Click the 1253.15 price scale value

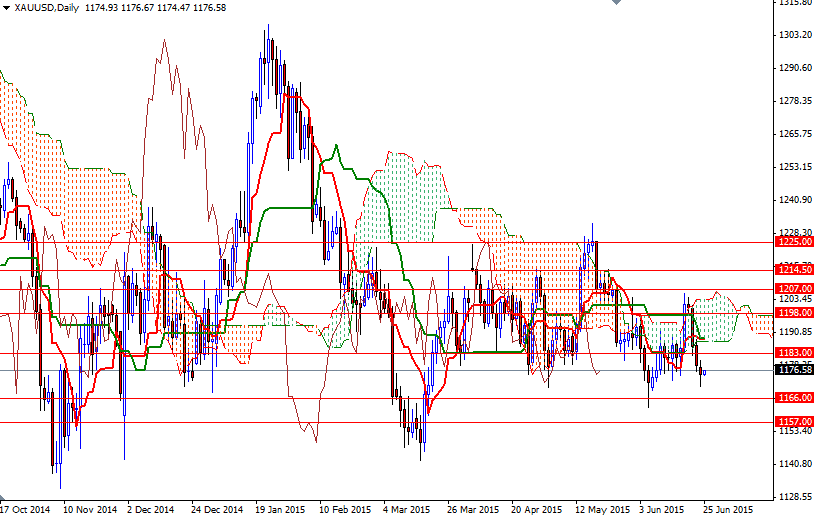click(792, 167)
